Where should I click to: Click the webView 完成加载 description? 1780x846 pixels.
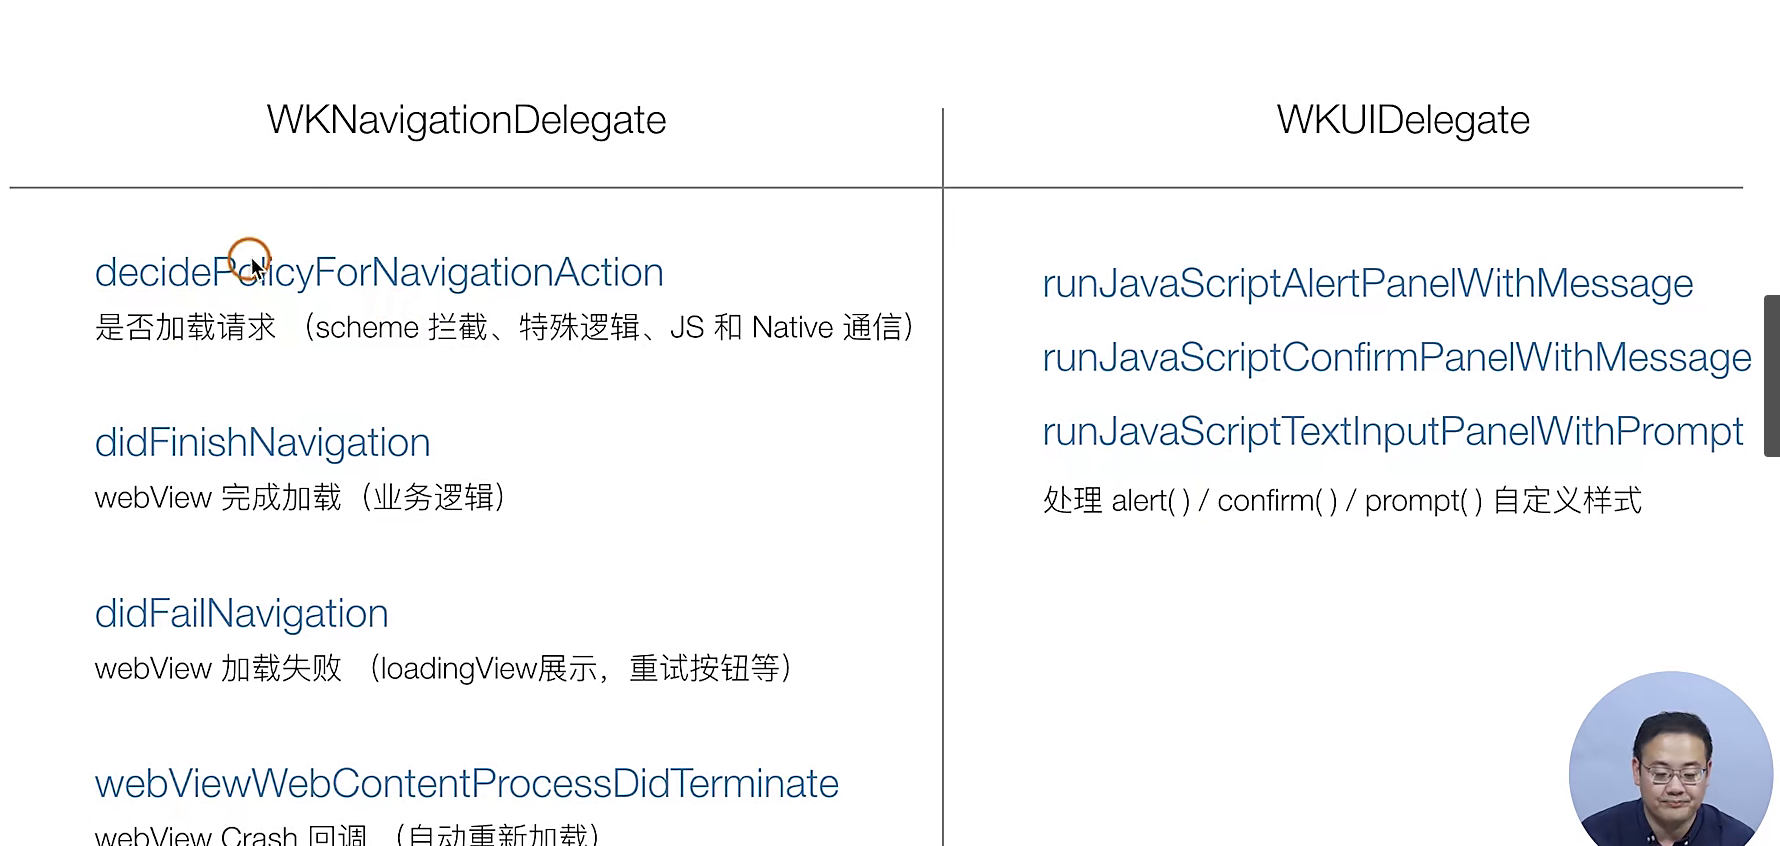click(300, 498)
